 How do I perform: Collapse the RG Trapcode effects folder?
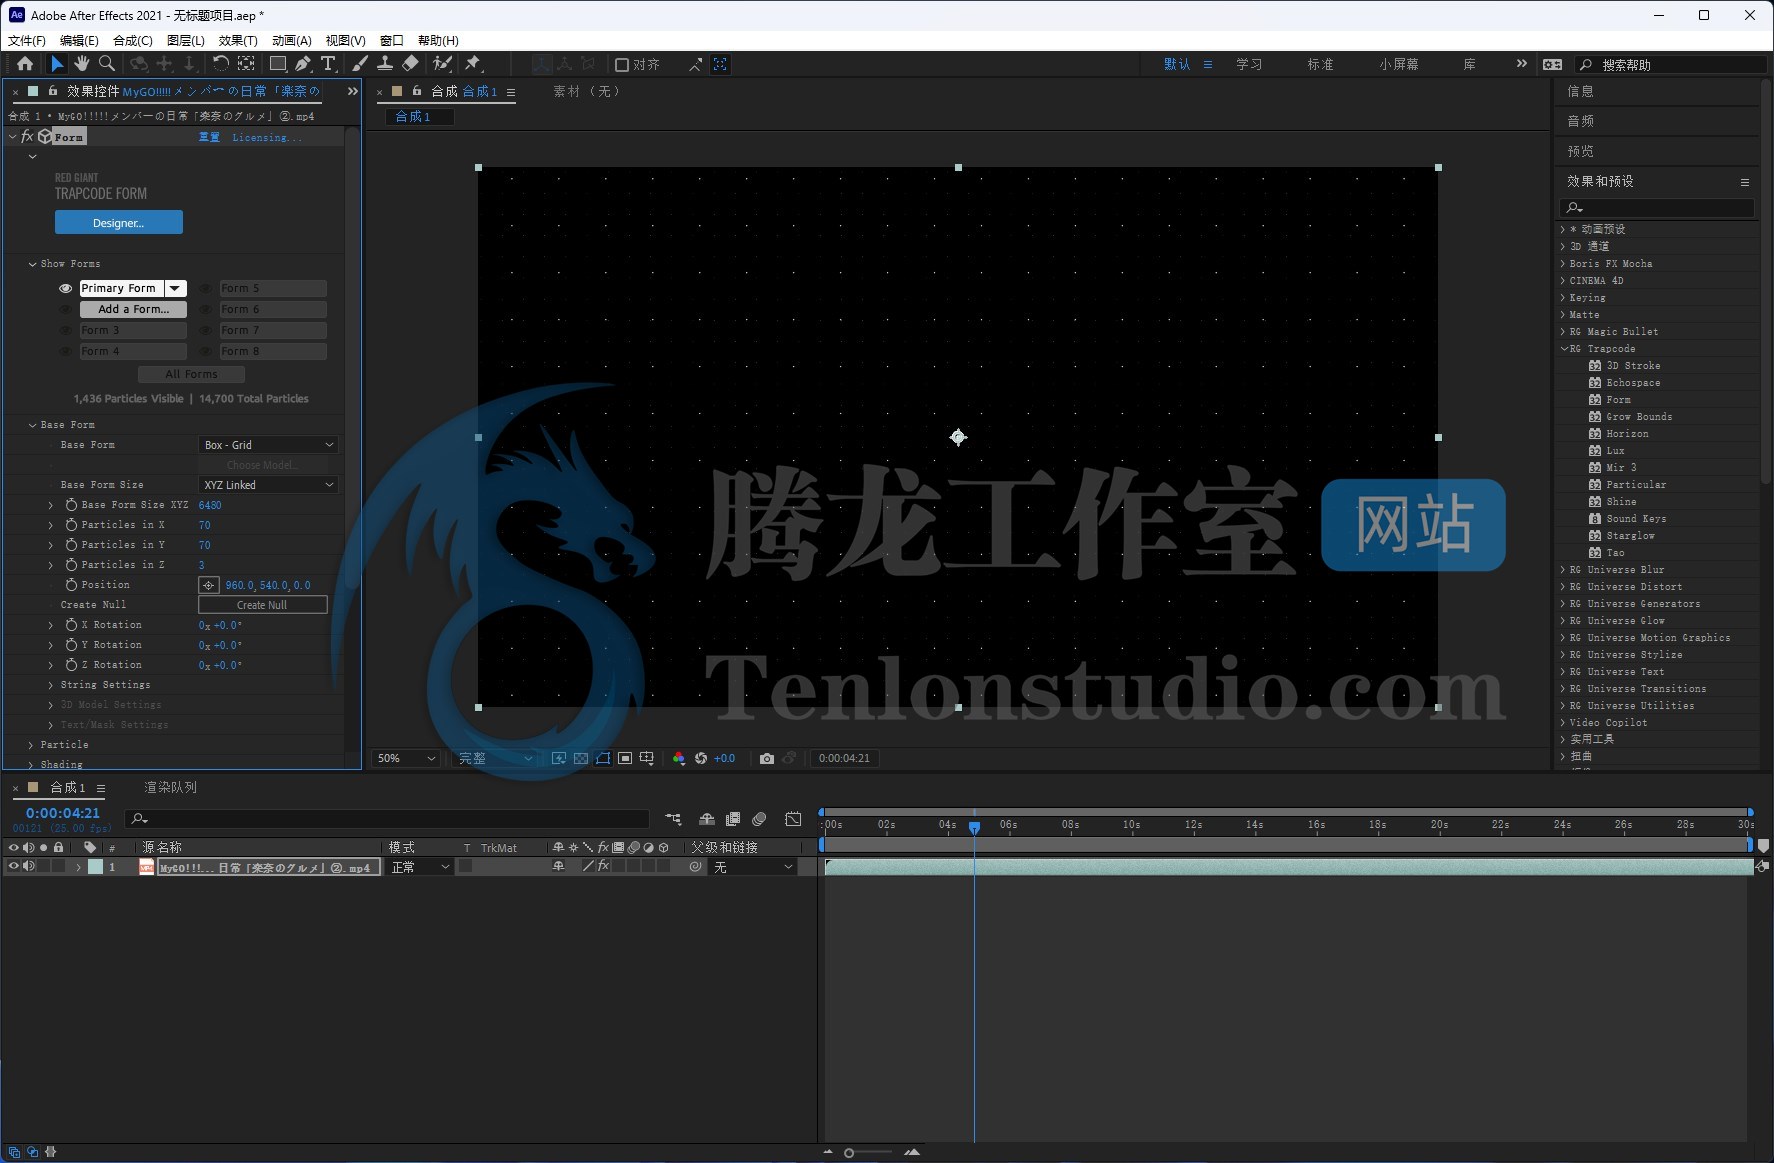click(x=1564, y=349)
